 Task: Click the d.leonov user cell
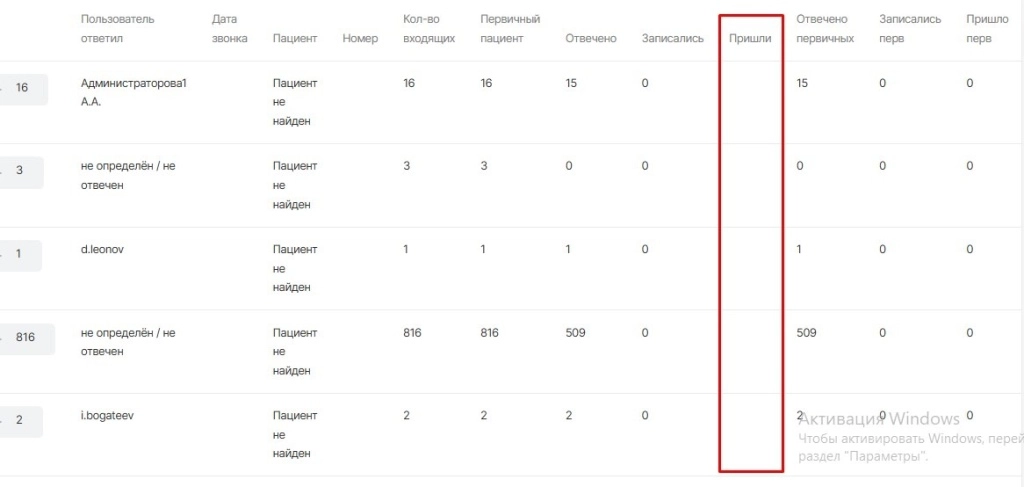[x=105, y=249]
